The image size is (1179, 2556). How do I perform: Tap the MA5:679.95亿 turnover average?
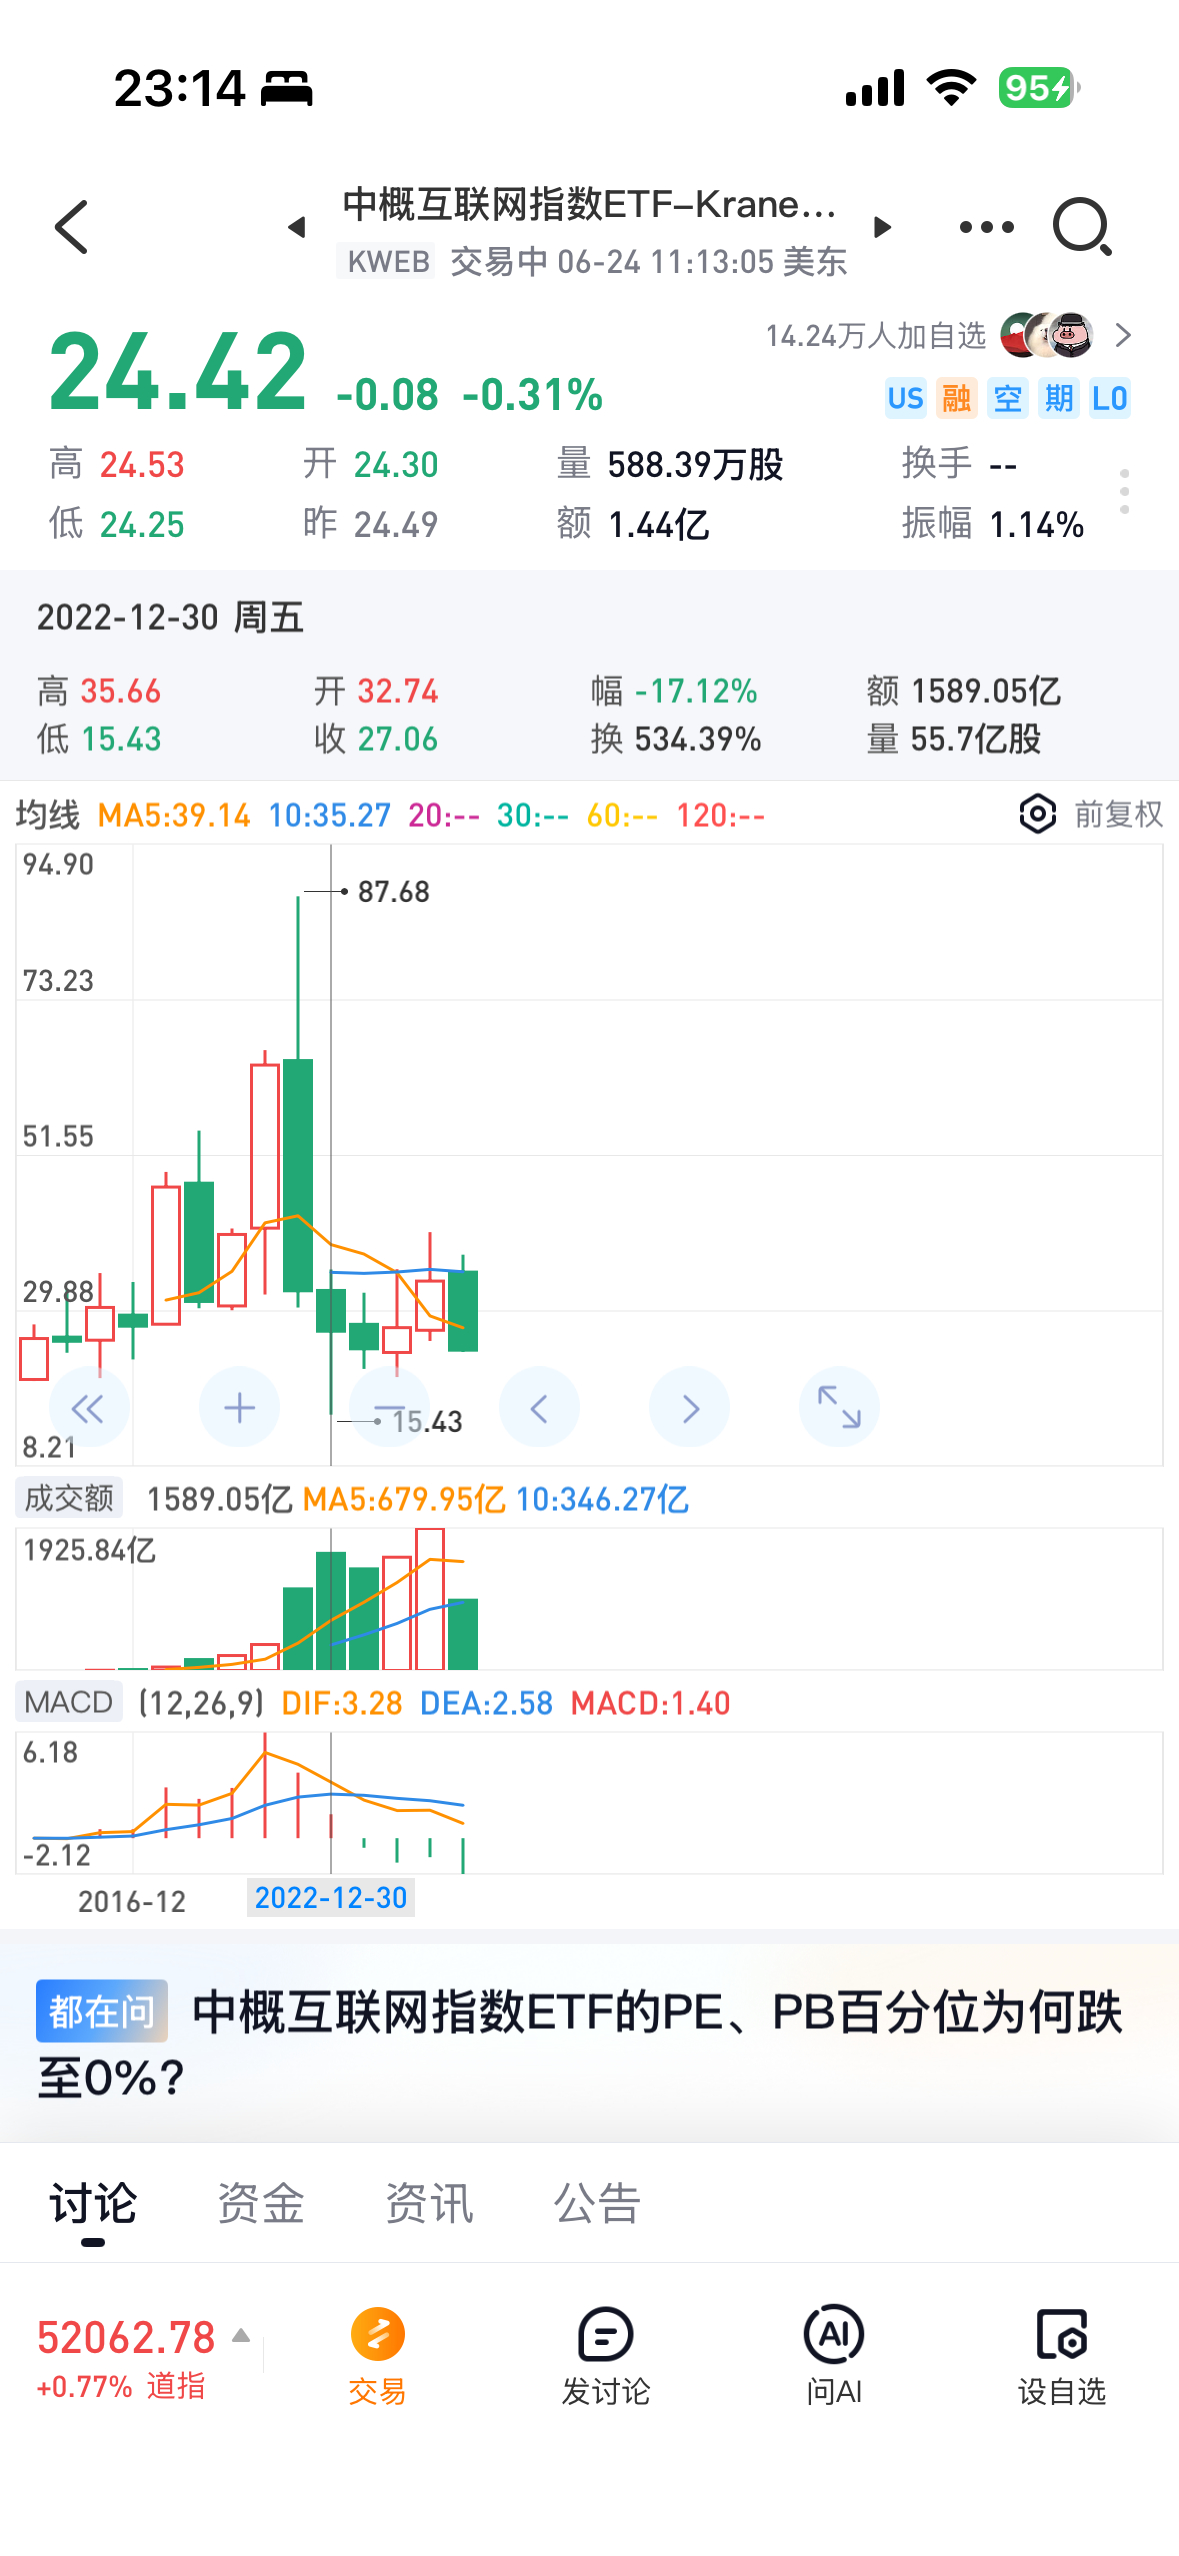(404, 1499)
